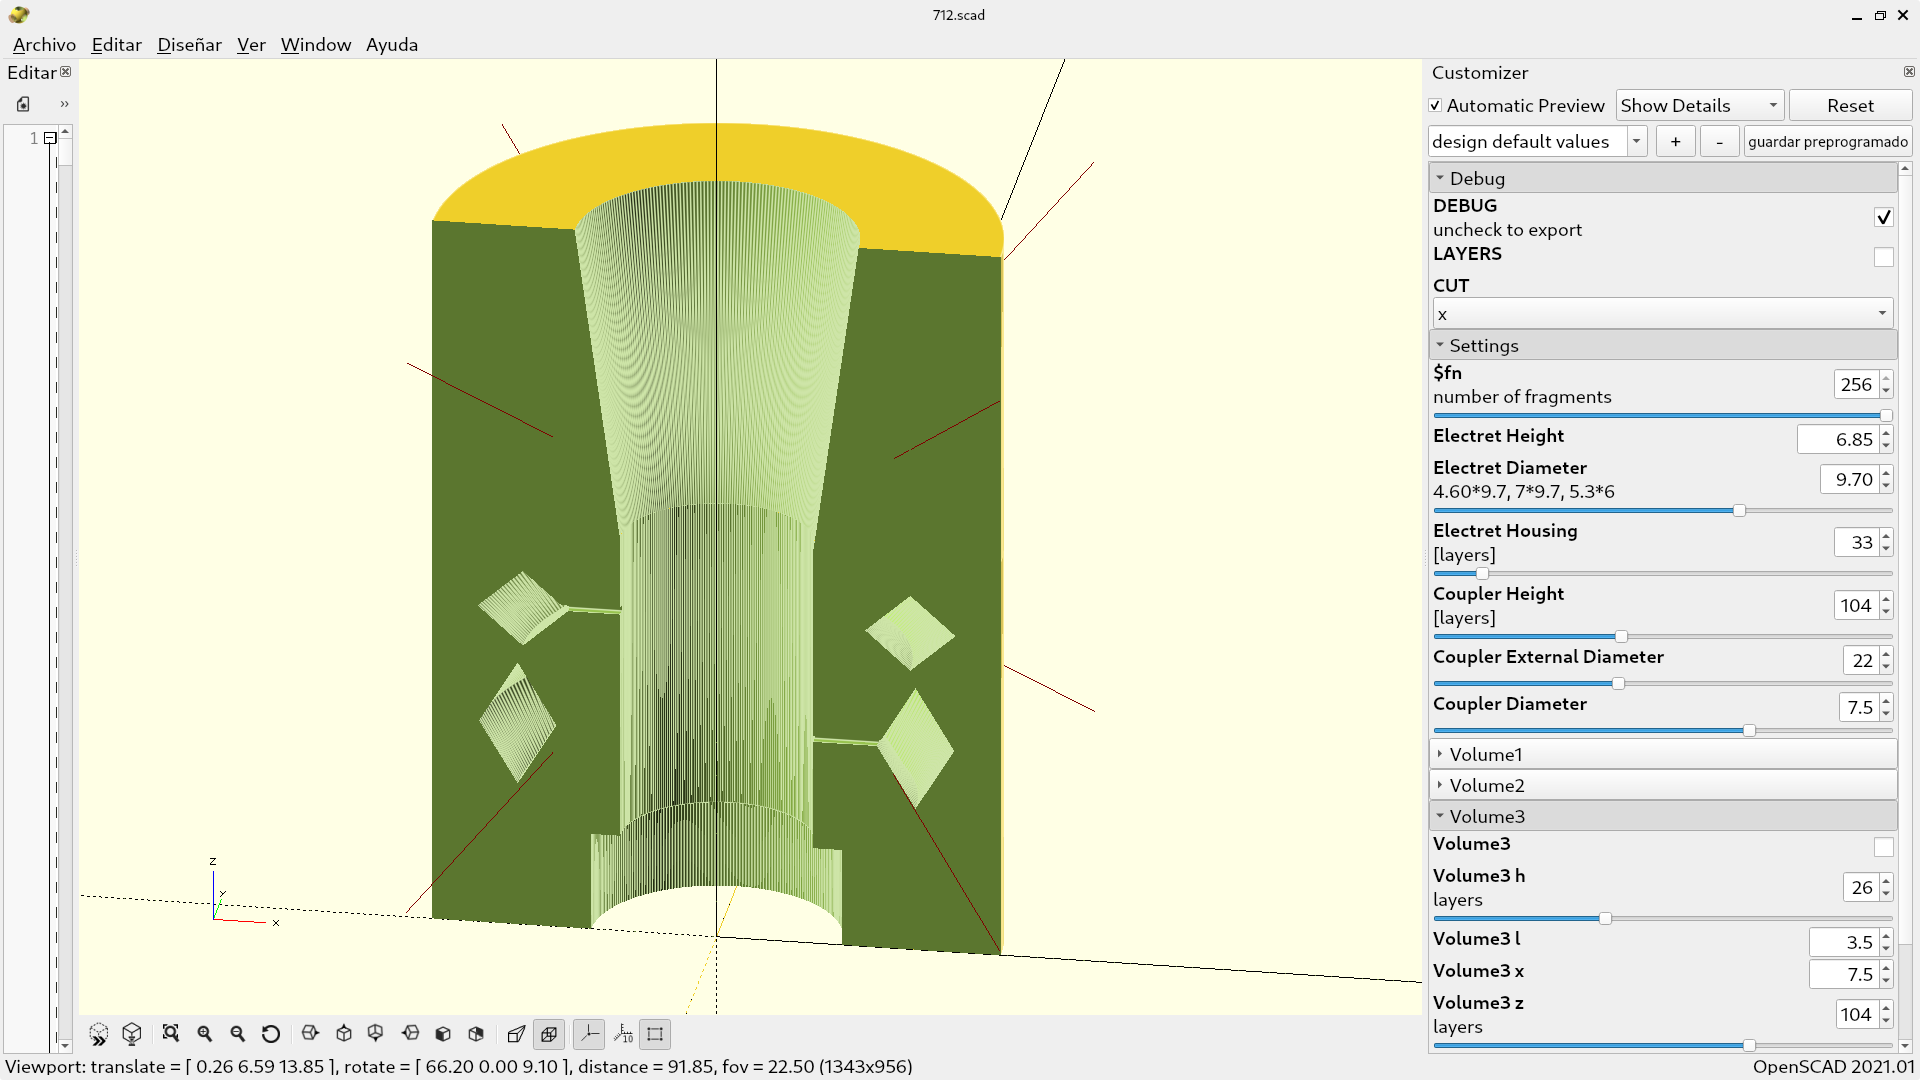Image resolution: width=1920 pixels, height=1080 pixels.
Task: Adjust the Coupler Diameter slider
Action: pos(1663,731)
